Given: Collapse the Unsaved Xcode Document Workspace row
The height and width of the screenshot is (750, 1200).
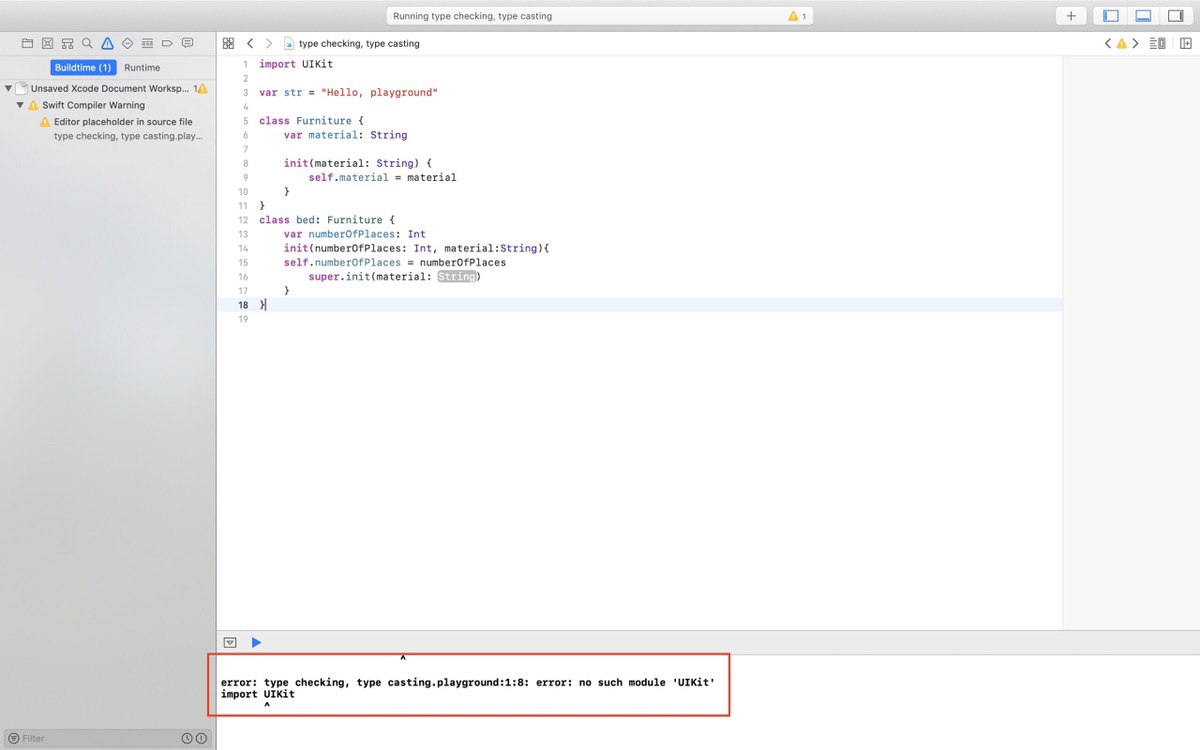Looking at the screenshot, I should click(x=8, y=88).
